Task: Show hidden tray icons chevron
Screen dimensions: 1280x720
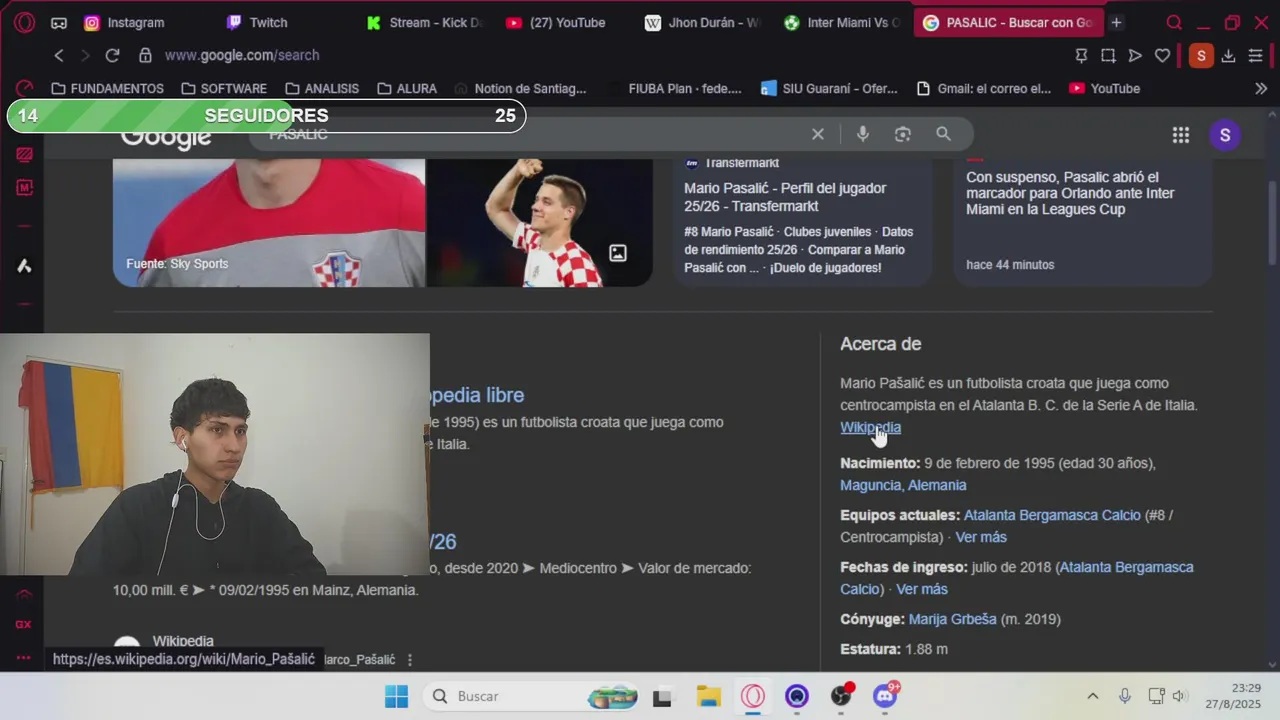Action: pyautogui.click(x=1093, y=696)
